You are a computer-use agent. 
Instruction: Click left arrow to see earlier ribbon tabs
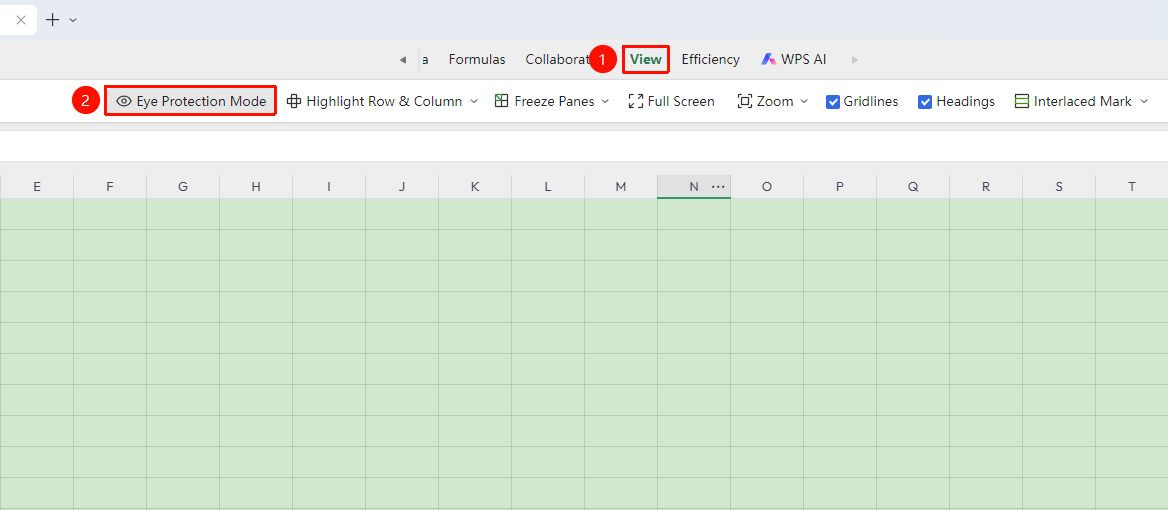403,60
